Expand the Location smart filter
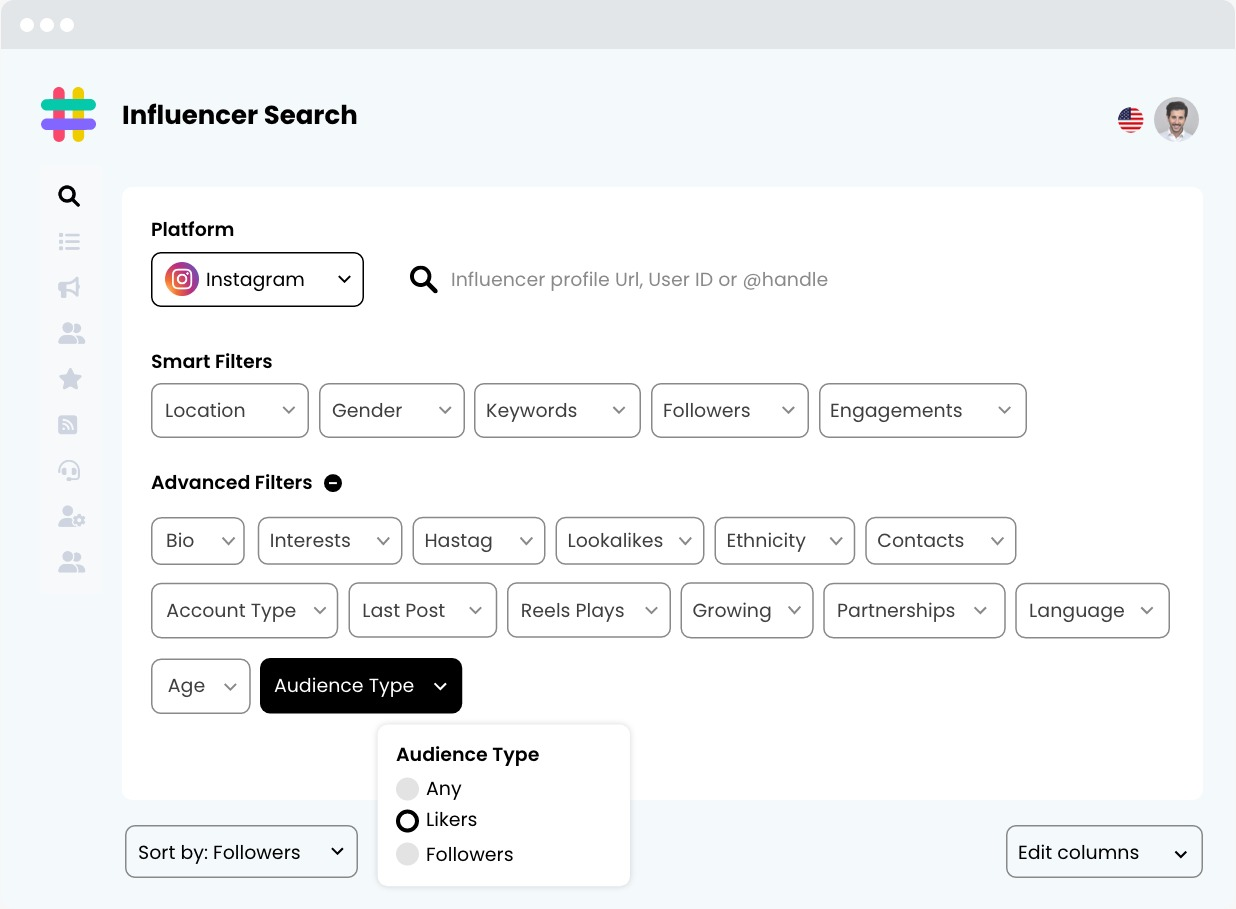Viewport: 1236px width, 909px height. (x=230, y=410)
